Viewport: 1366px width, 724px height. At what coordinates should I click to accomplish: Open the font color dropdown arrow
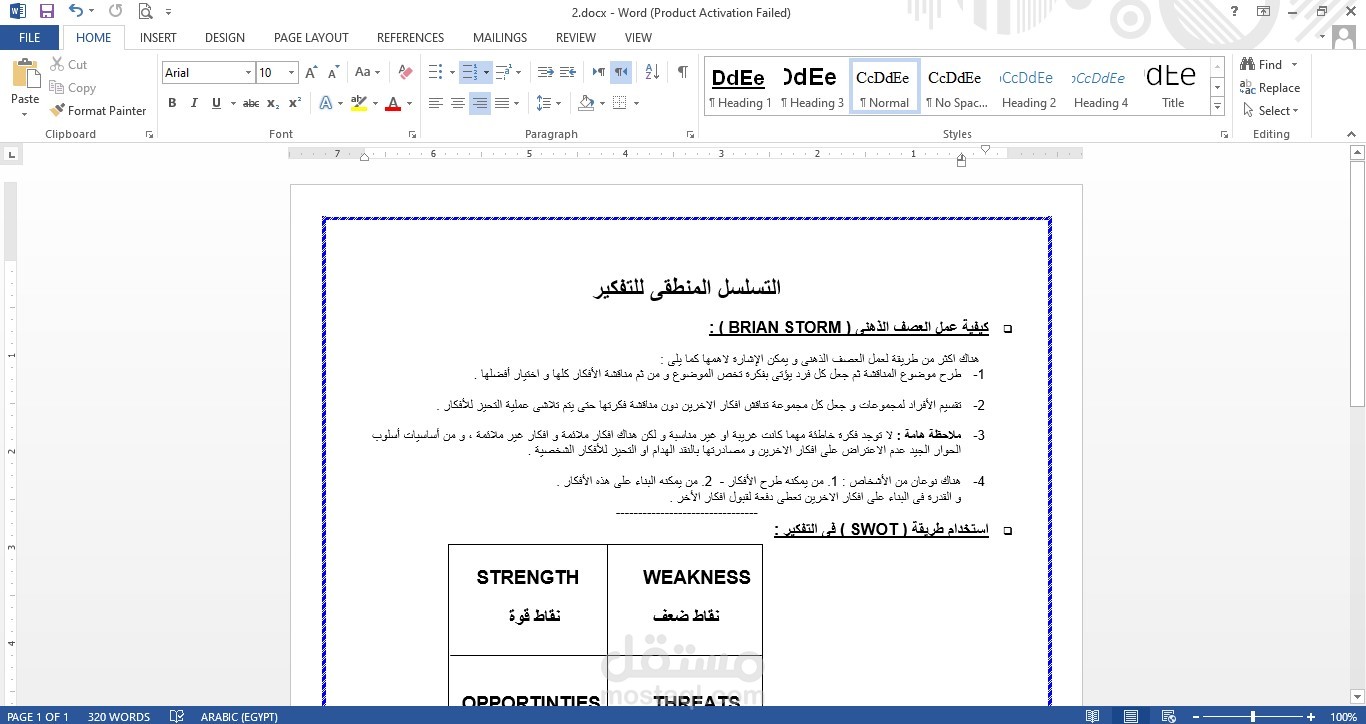click(410, 103)
